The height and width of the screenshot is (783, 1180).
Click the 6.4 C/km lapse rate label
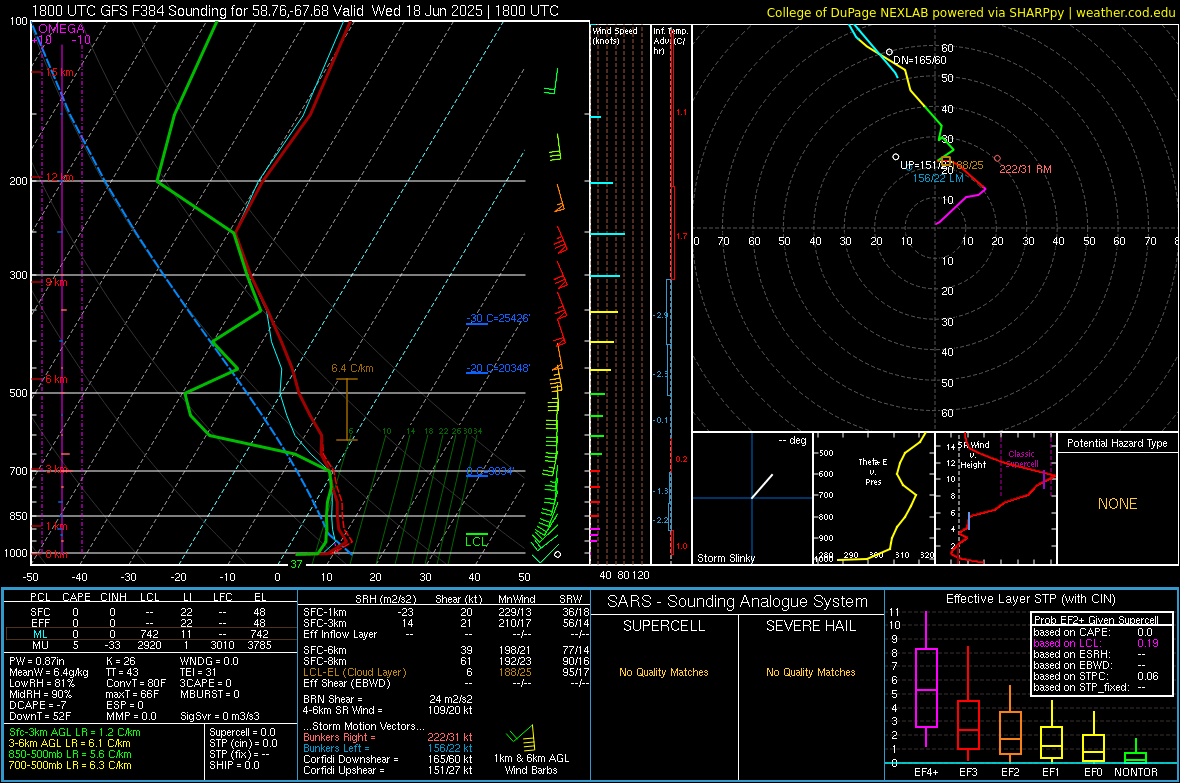(352, 368)
